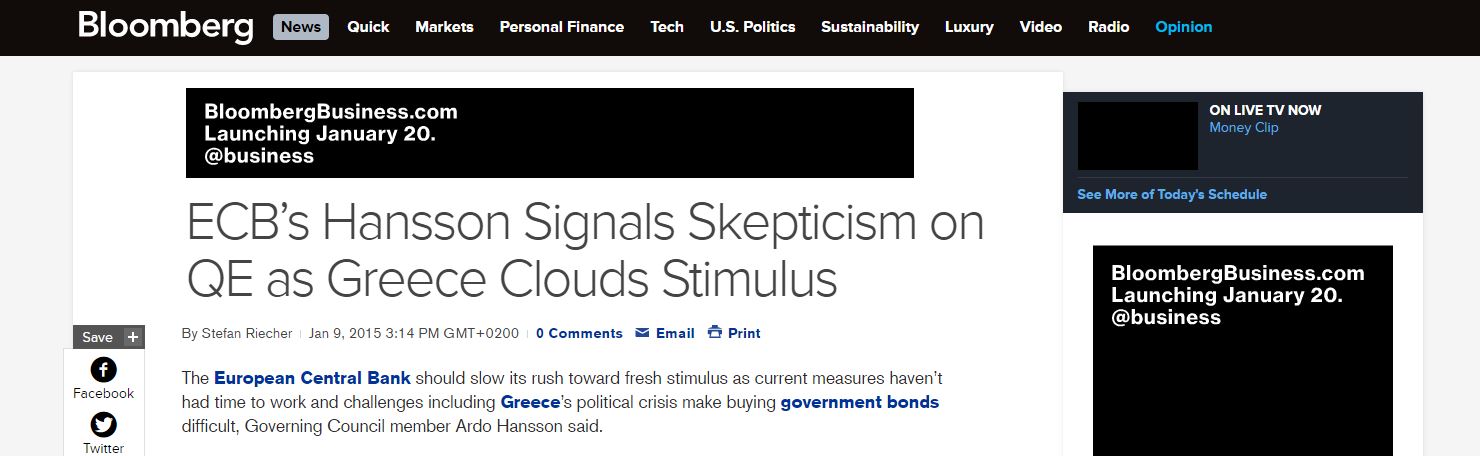The width and height of the screenshot is (1480, 456).
Task: Click the BloombergBusiness.com top banner ad
Action: (x=549, y=133)
